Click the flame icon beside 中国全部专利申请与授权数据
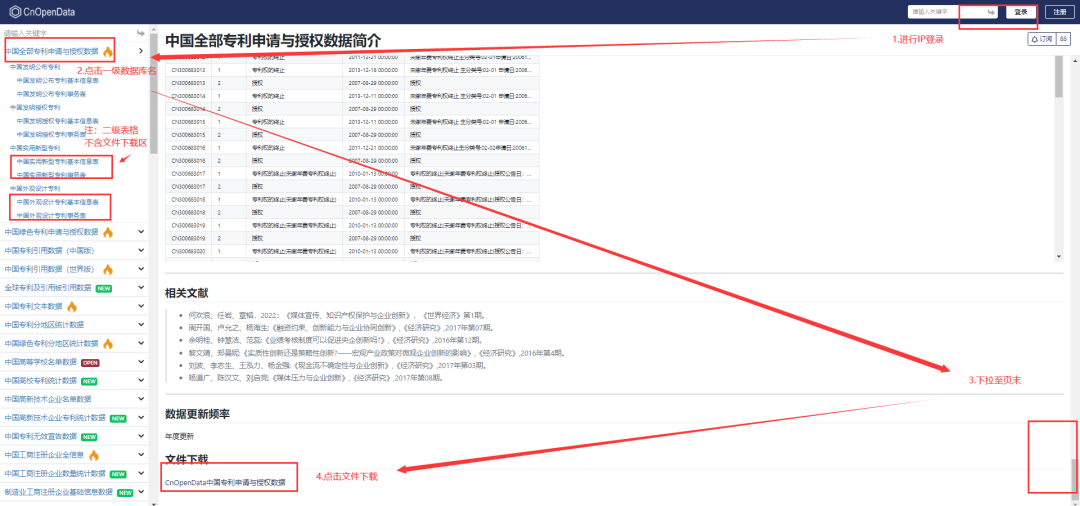This screenshot has width=1080, height=506. (x=108, y=50)
